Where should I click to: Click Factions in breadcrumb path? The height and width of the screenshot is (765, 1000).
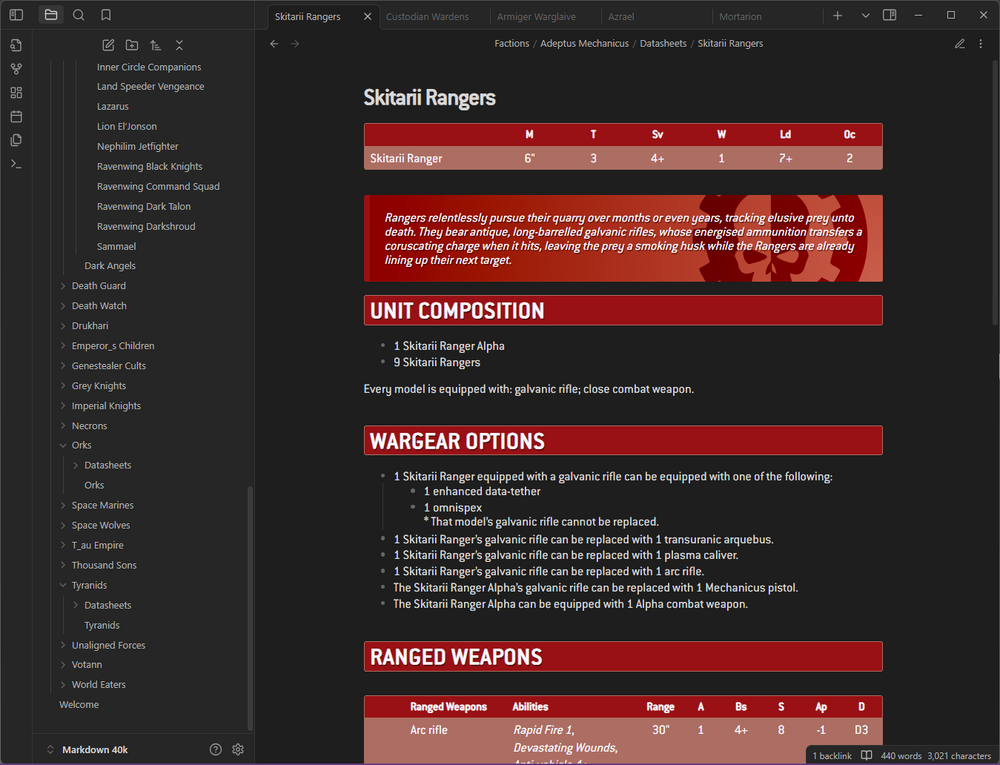[511, 43]
